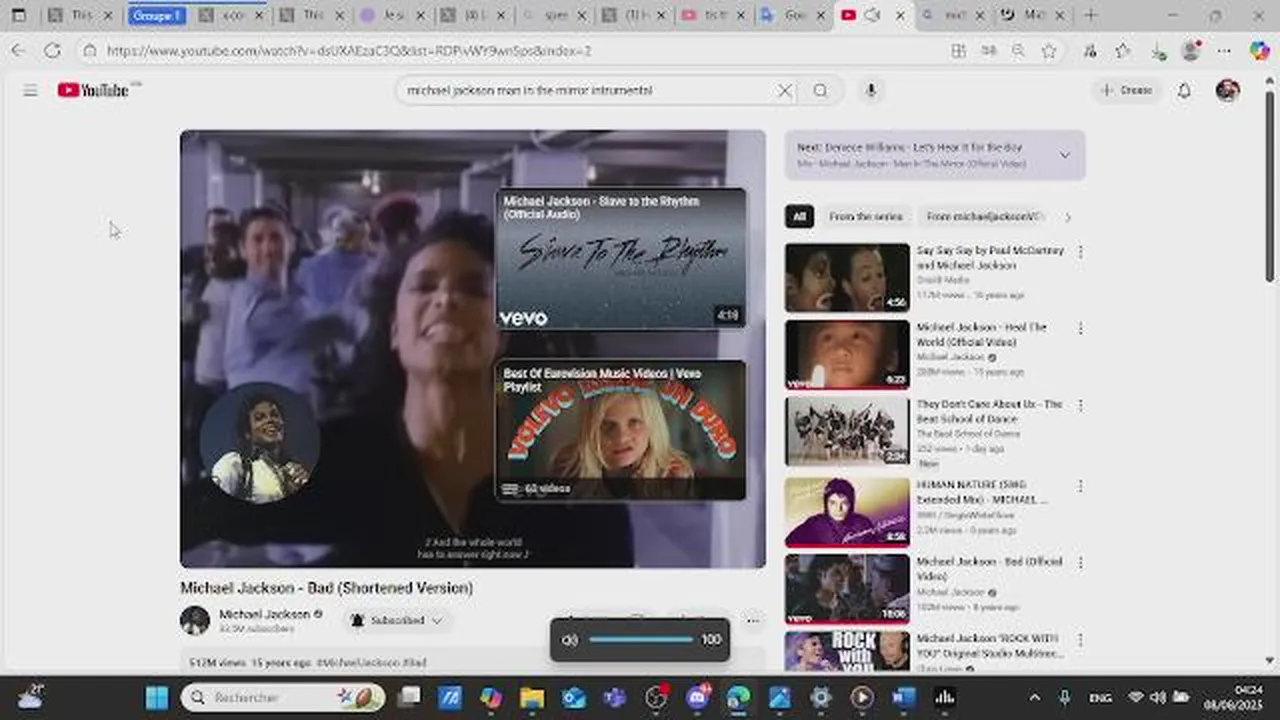Open Edge settings three-dot menu
The width and height of the screenshot is (1280, 720).
click(x=1224, y=50)
